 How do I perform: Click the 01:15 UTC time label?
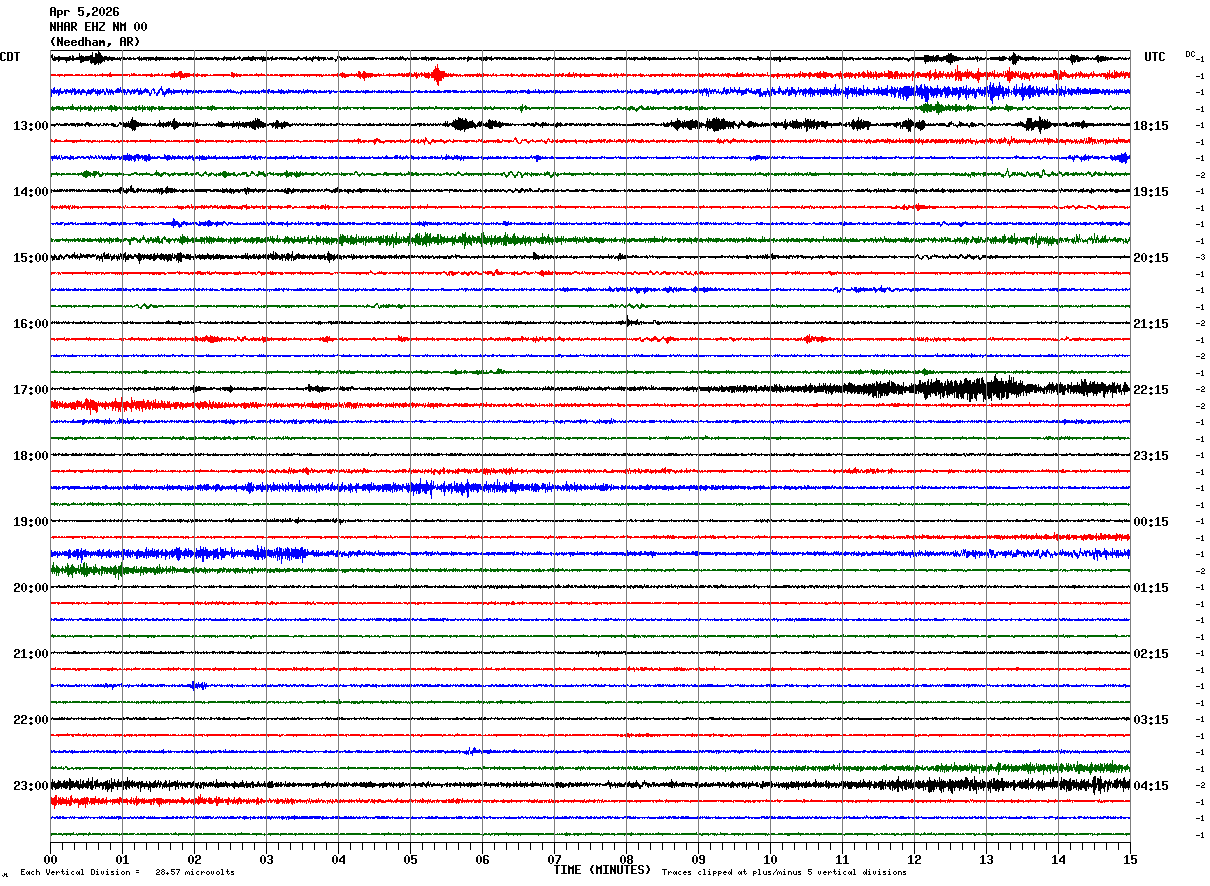click(1151, 588)
